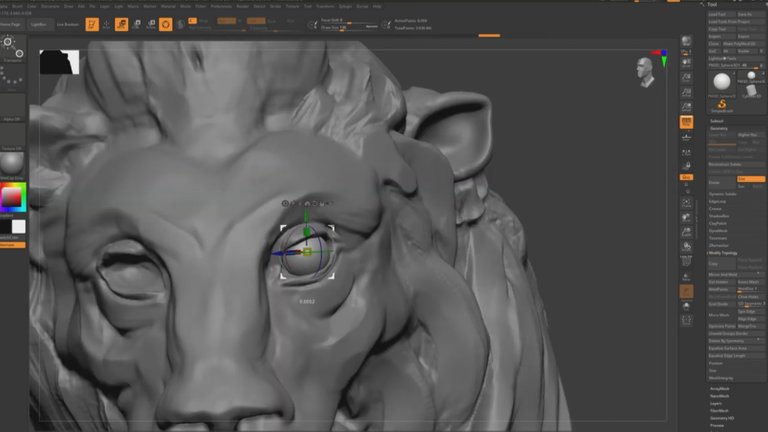Click the Actual size icon
The width and height of the screenshot is (768, 432).
pyautogui.click(x=687, y=92)
